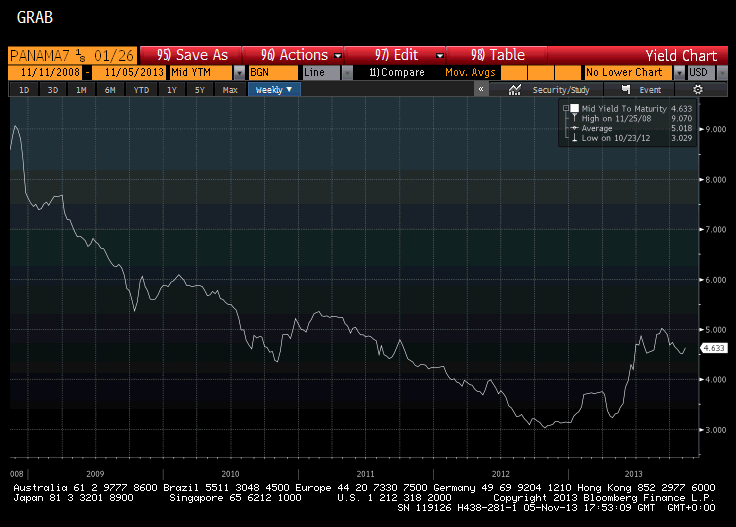Select the 3D range tab
This screenshot has width=736, height=527.
53,90
